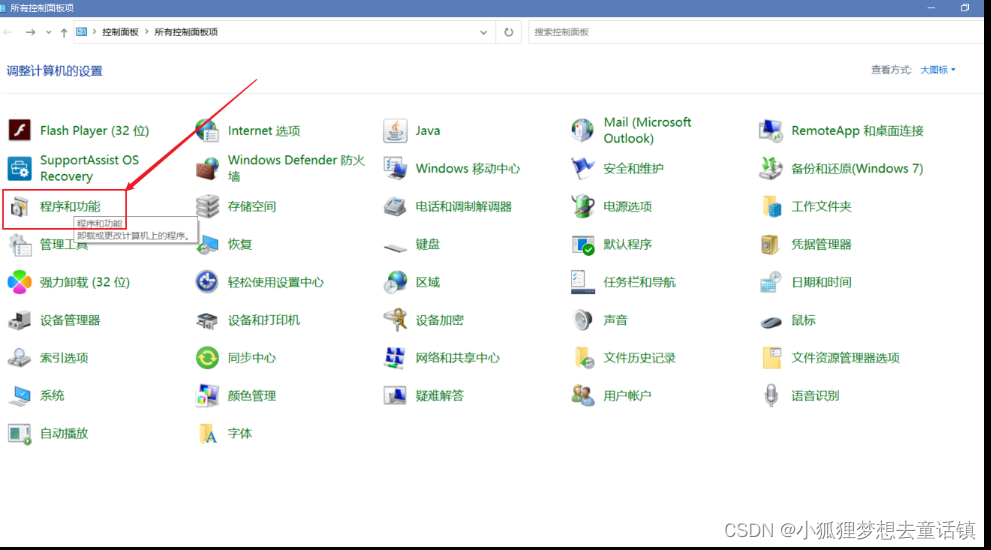Open the Internet 选项 globe icon
The height and width of the screenshot is (550, 991).
[207, 130]
